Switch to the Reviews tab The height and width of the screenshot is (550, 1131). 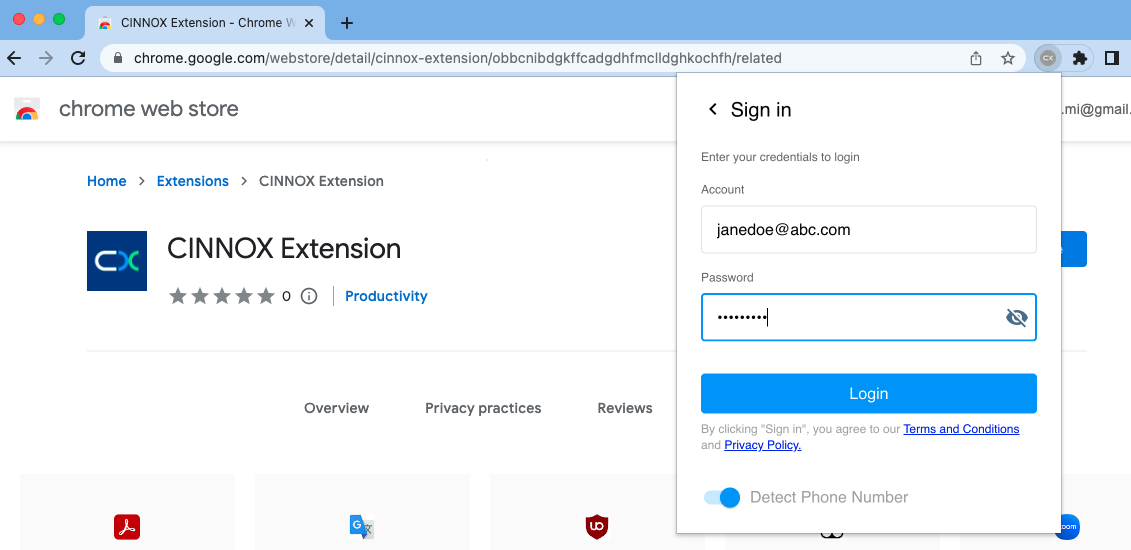tap(625, 408)
